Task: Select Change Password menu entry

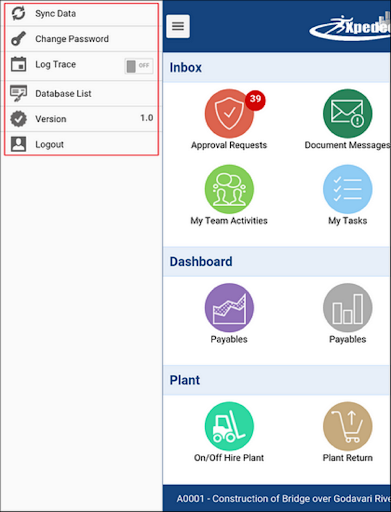Action: [x=81, y=39]
